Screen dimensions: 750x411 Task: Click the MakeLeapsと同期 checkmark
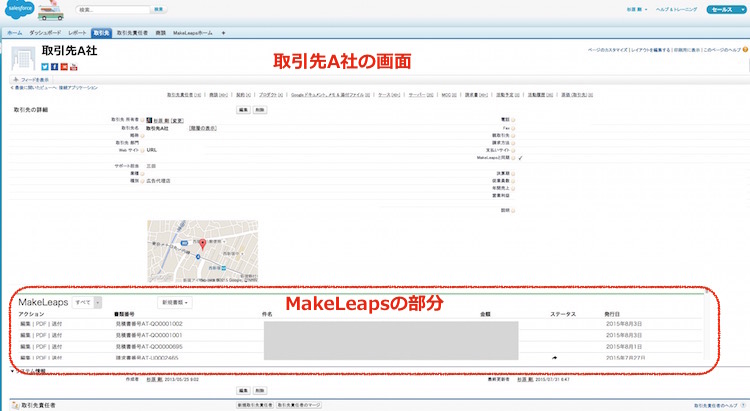coord(520,158)
